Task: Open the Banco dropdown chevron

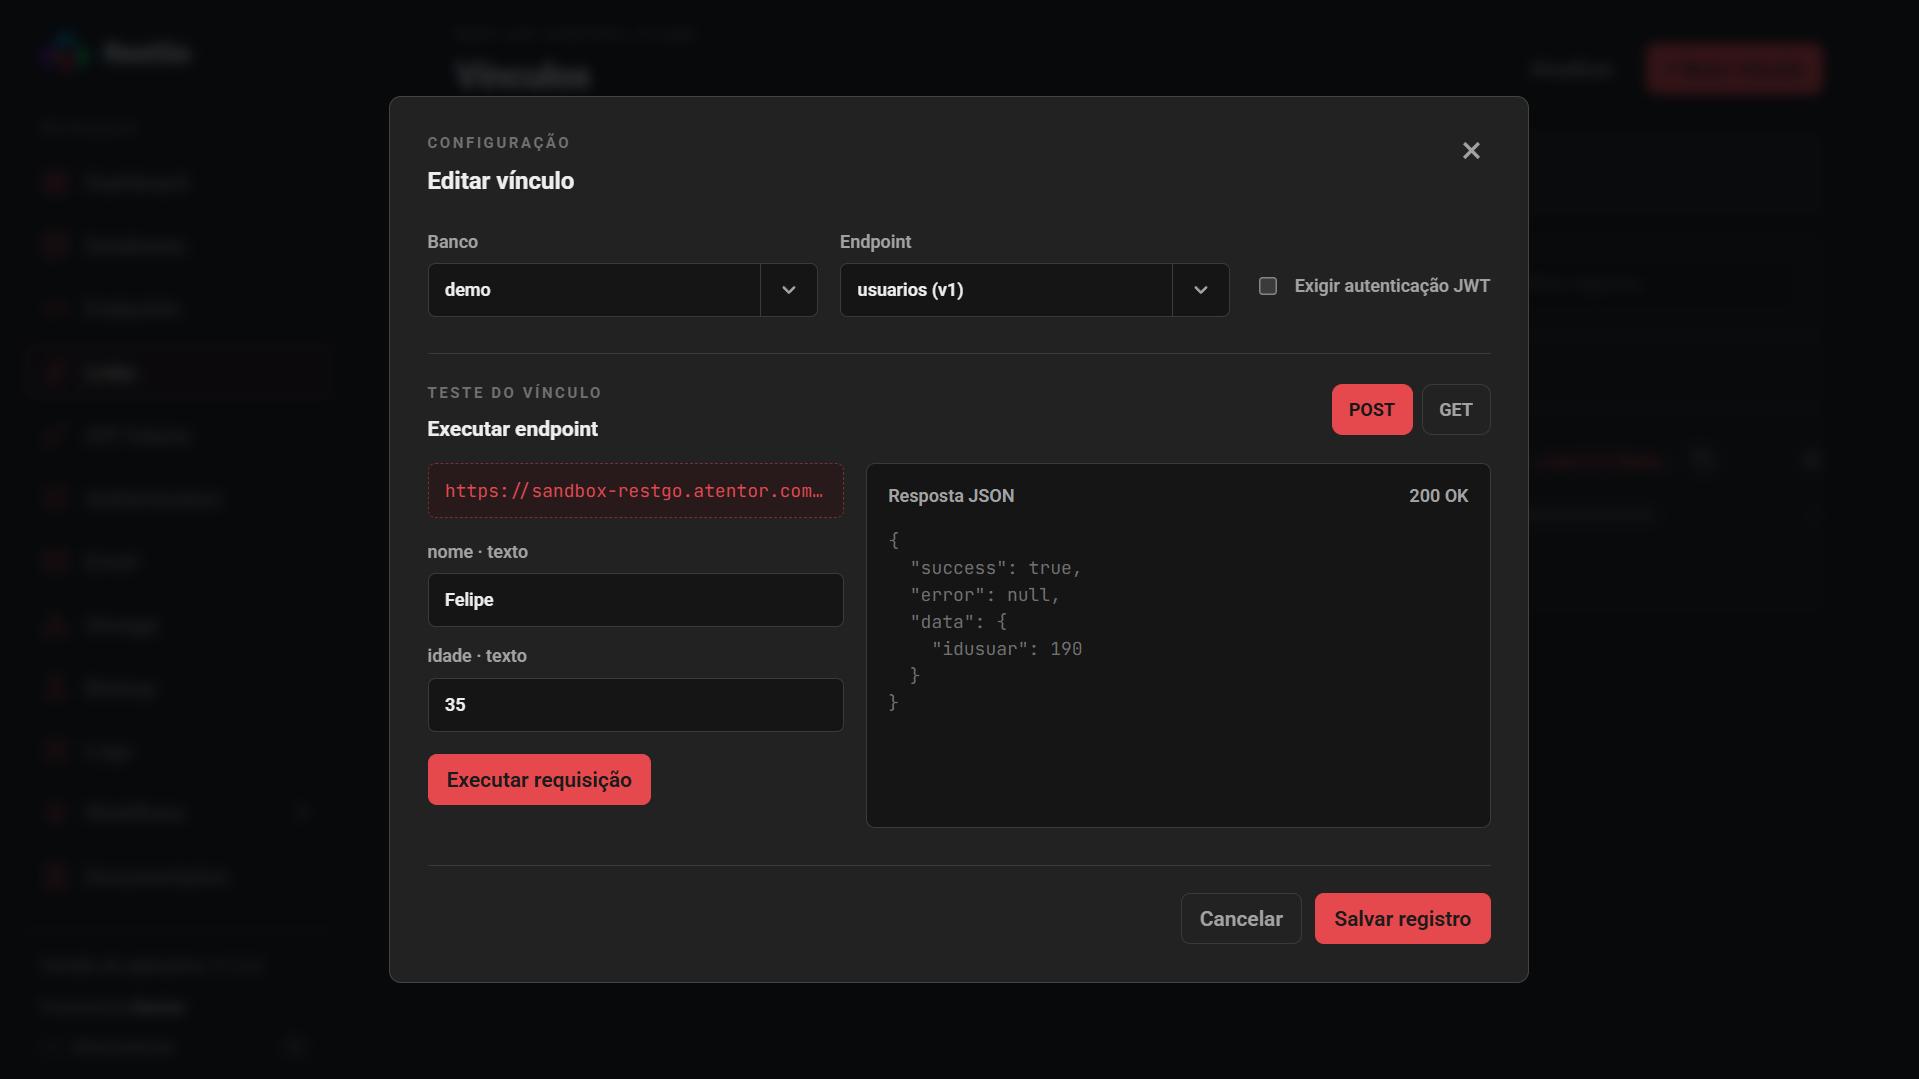Action: pos(788,290)
